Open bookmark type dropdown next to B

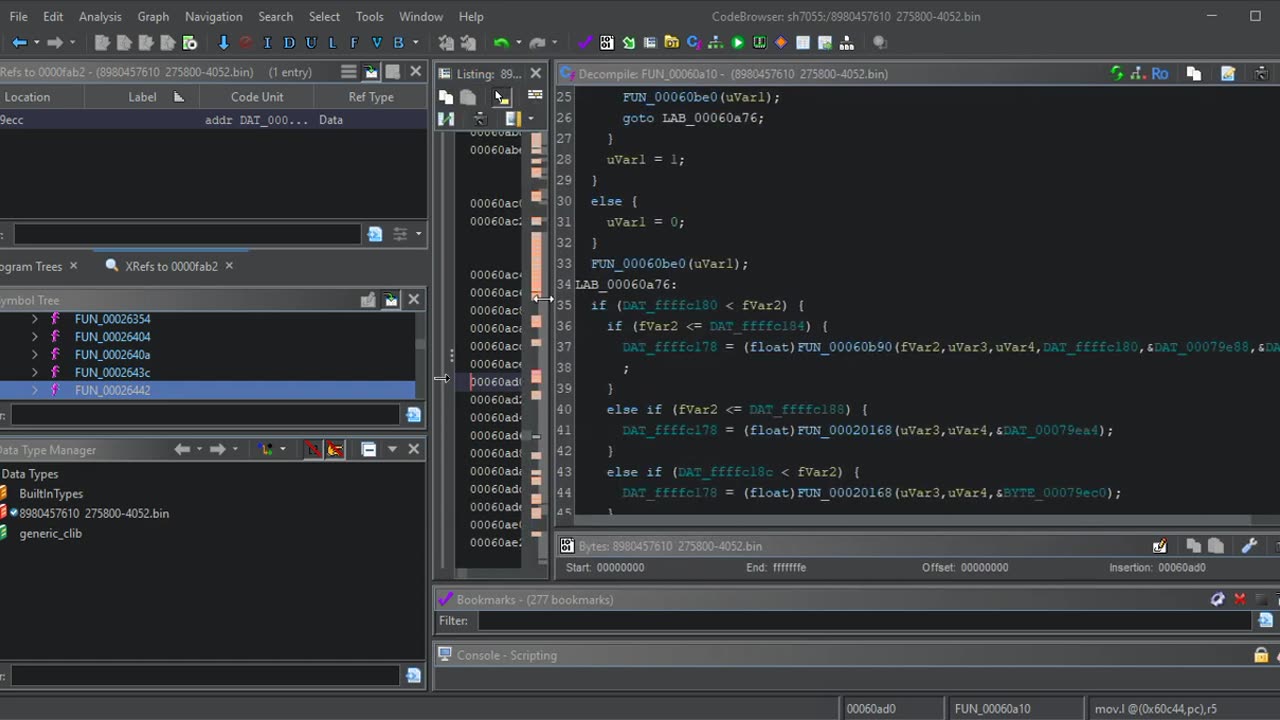415,42
